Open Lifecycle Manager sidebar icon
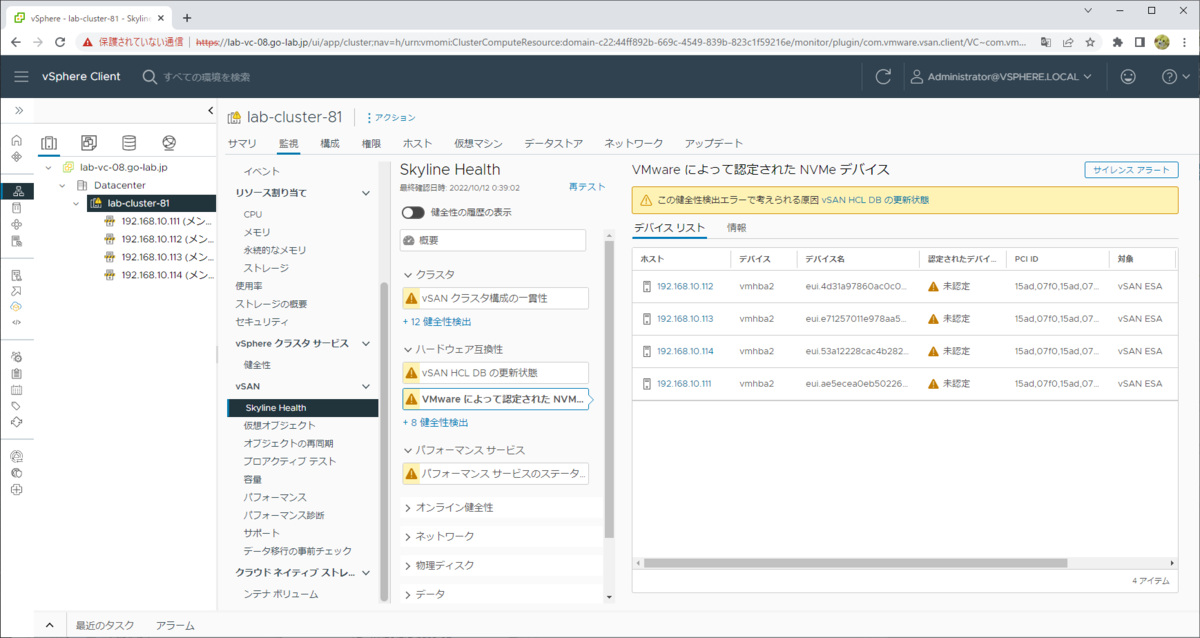Screen dimensions: 1200x638 click(17, 422)
